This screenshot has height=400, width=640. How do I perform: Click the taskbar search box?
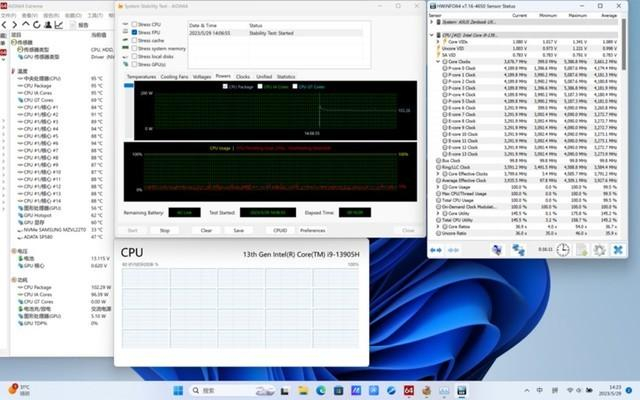tap(231, 391)
